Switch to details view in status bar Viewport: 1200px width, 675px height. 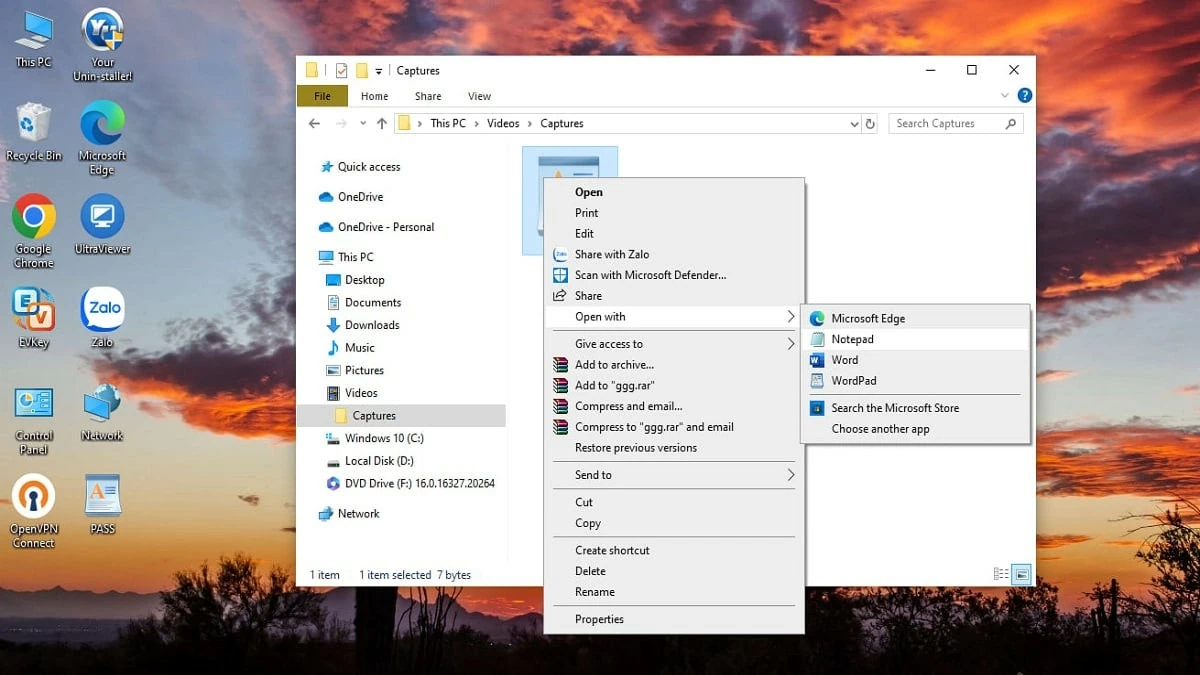click(x=1000, y=574)
